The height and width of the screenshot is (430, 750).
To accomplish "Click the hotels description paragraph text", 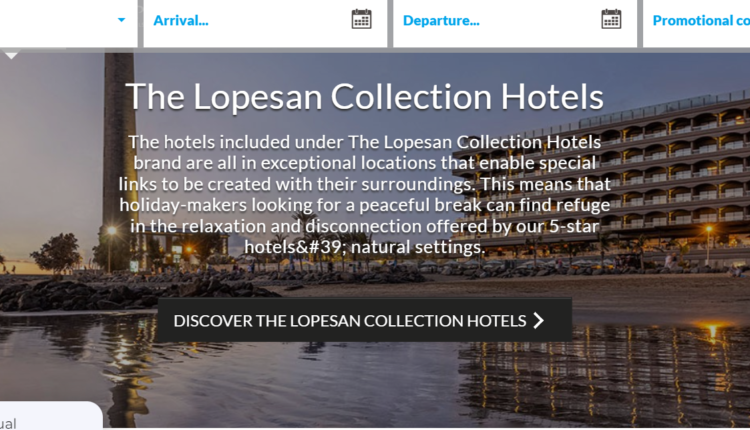I will (x=364, y=195).
